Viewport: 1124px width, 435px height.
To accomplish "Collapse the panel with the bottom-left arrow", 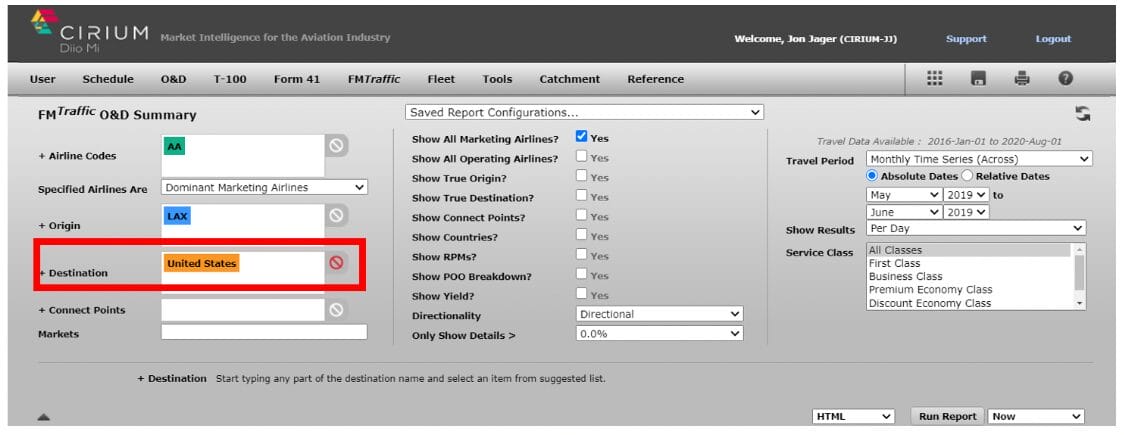I will (x=44, y=418).
